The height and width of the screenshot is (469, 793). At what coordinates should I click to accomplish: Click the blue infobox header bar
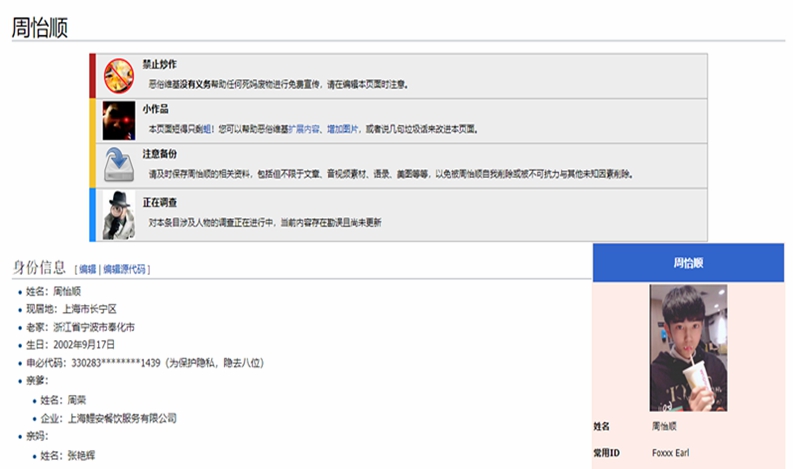pos(688,263)
